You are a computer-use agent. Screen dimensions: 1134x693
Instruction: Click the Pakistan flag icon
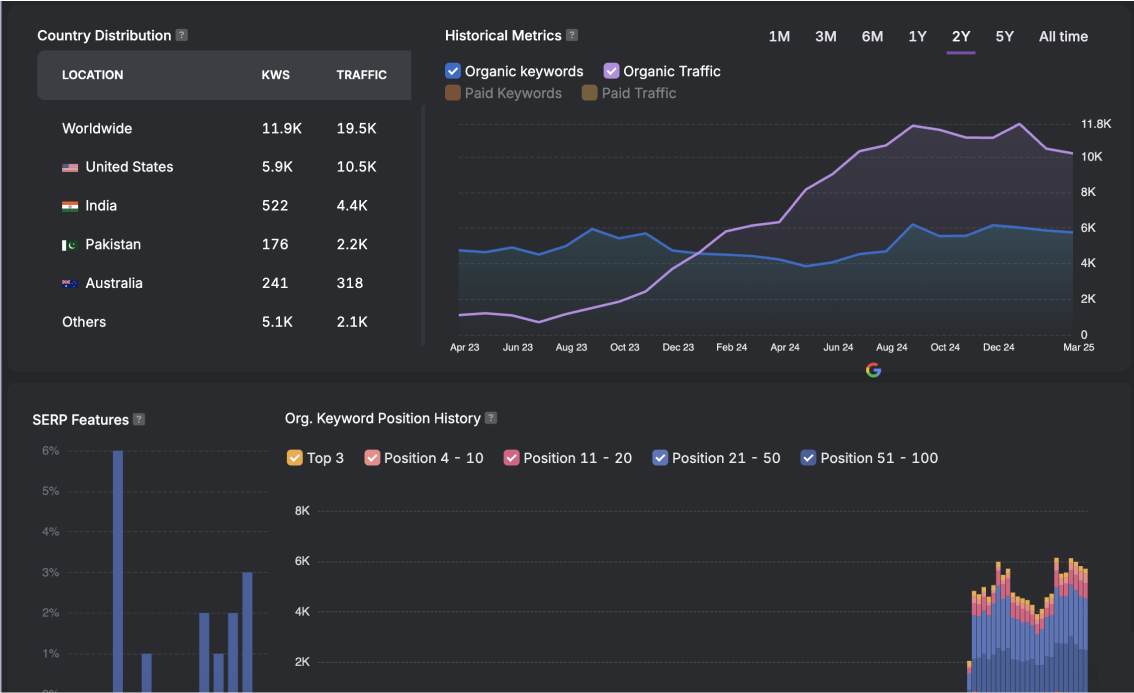coord(70,245)
